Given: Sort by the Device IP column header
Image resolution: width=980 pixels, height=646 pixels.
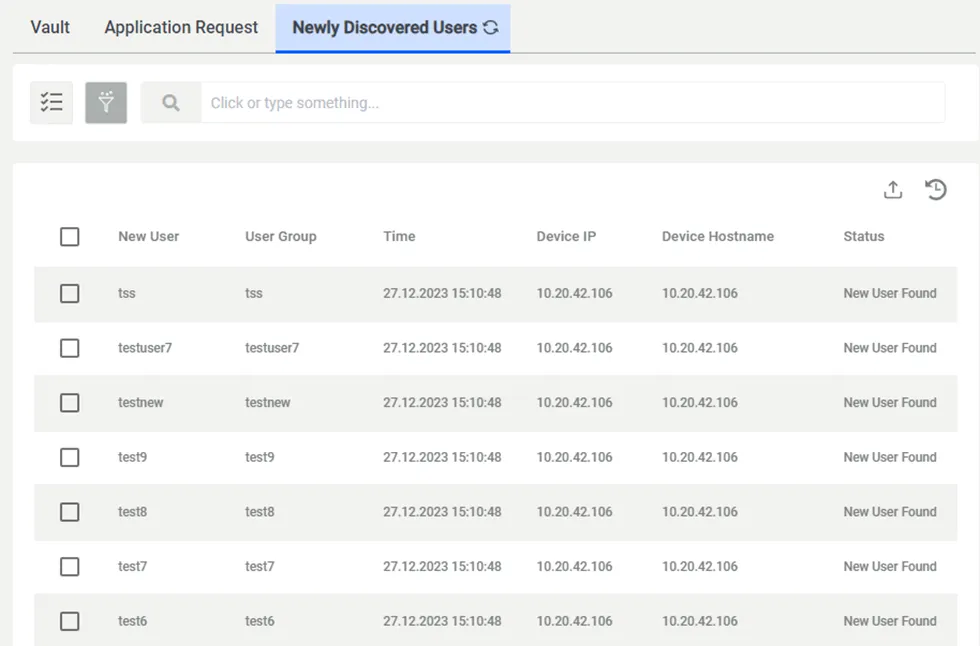Looking at the screenshot, I should (x=566, y=236).
